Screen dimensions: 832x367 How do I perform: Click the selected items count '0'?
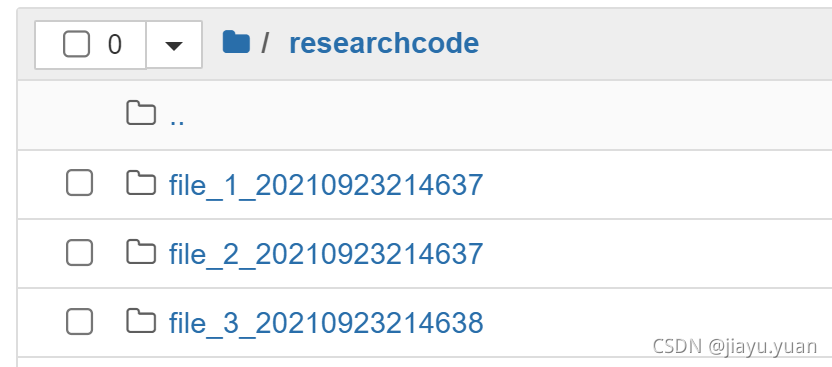point(115,44)
